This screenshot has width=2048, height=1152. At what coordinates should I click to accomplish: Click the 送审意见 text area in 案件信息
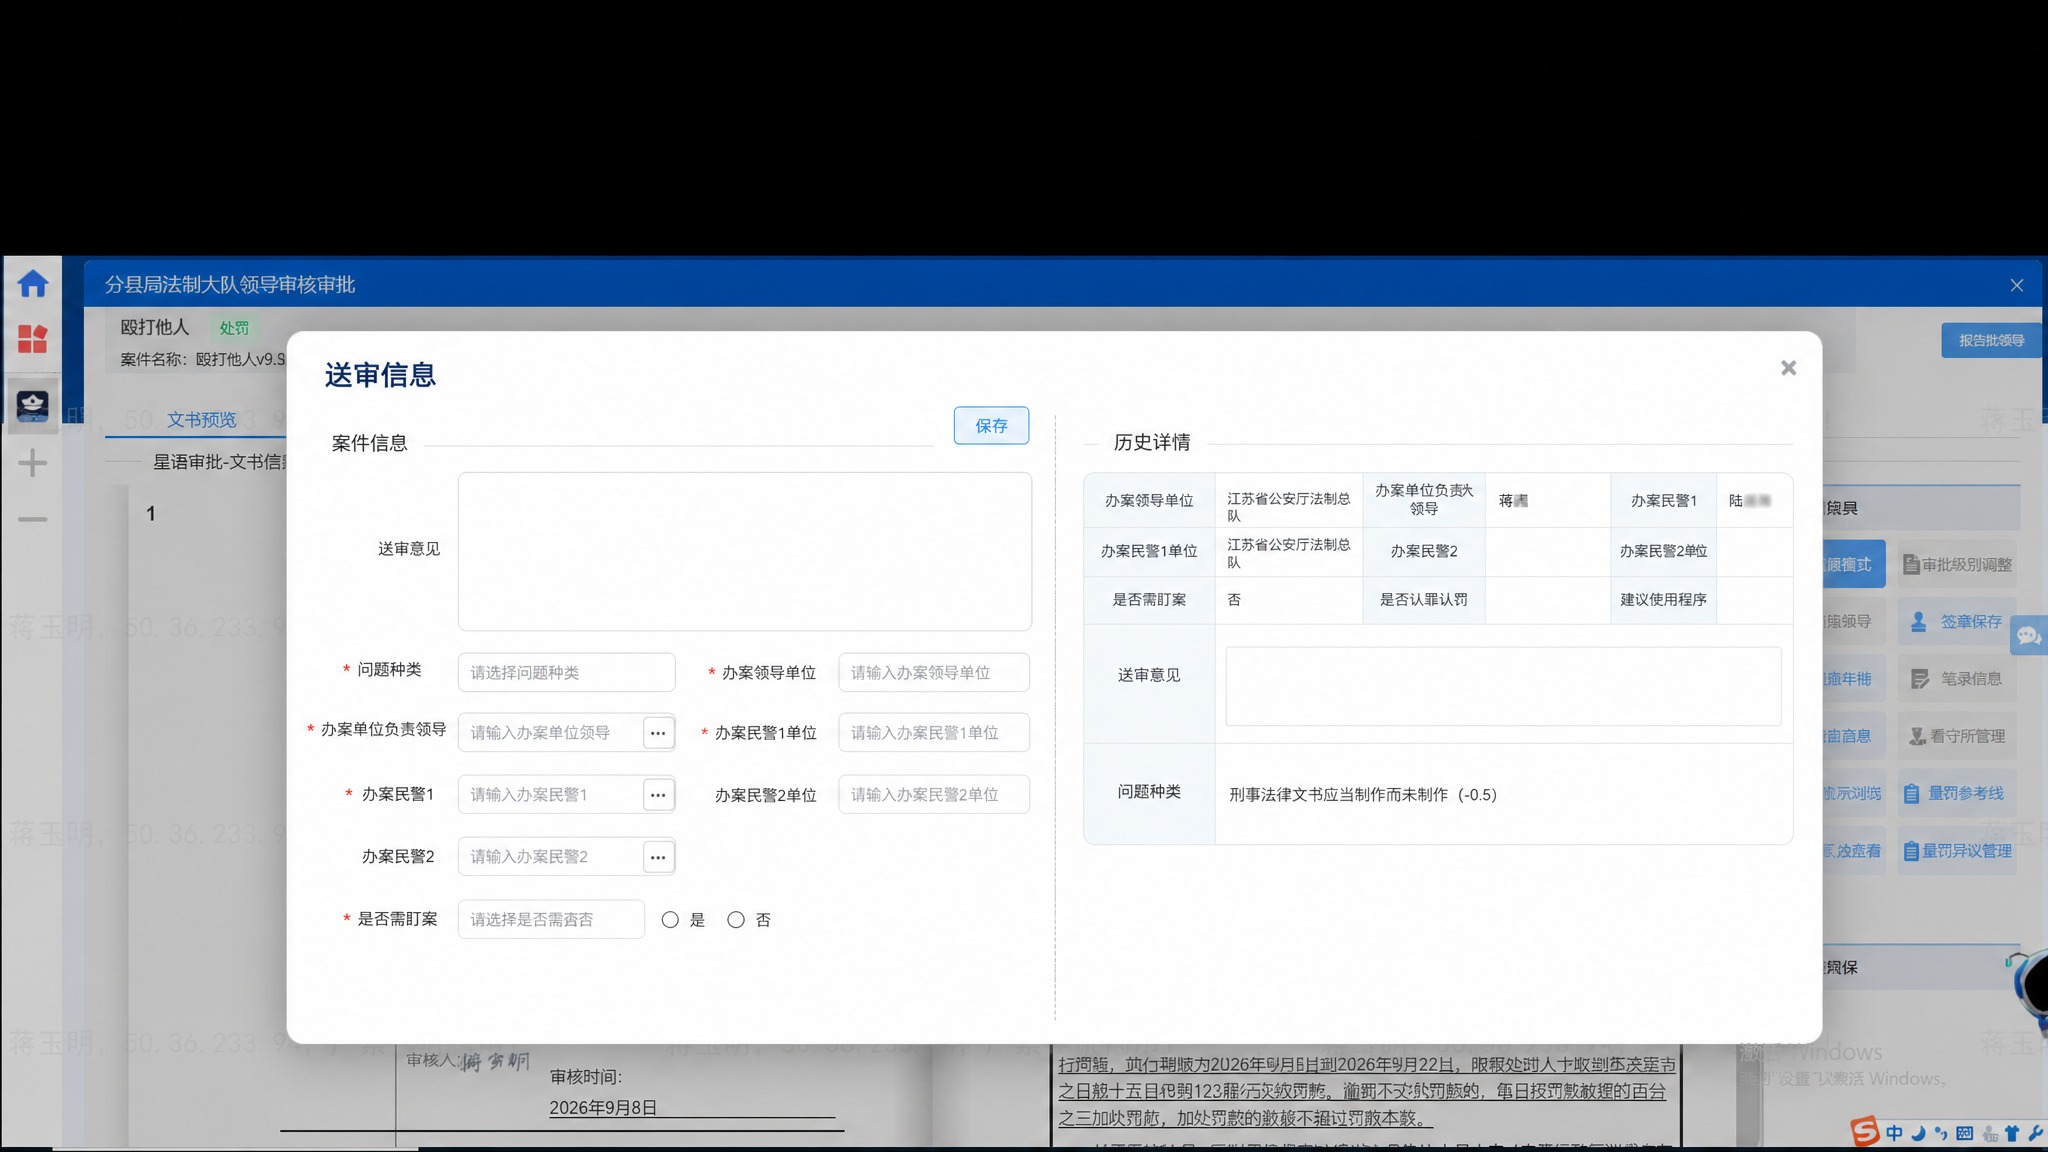click(x=745, y=551)
